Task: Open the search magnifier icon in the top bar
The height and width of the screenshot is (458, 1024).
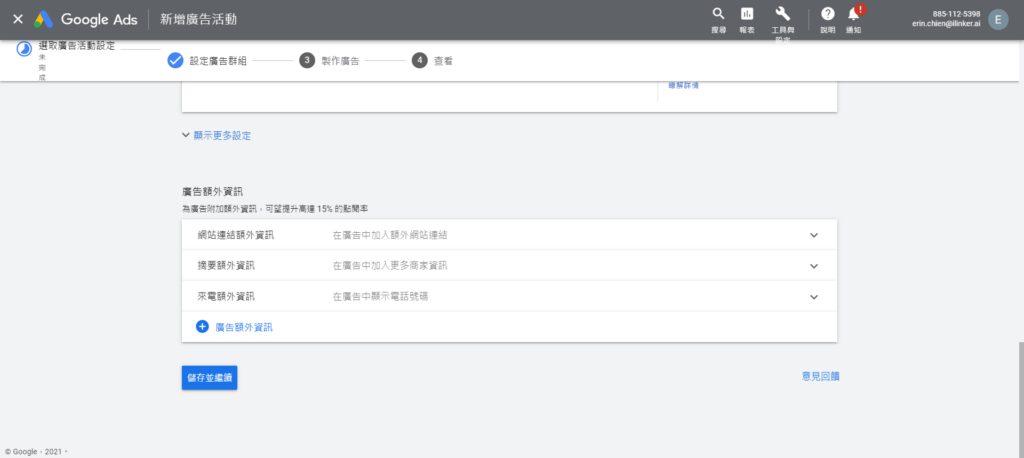Action: [718, 14]
